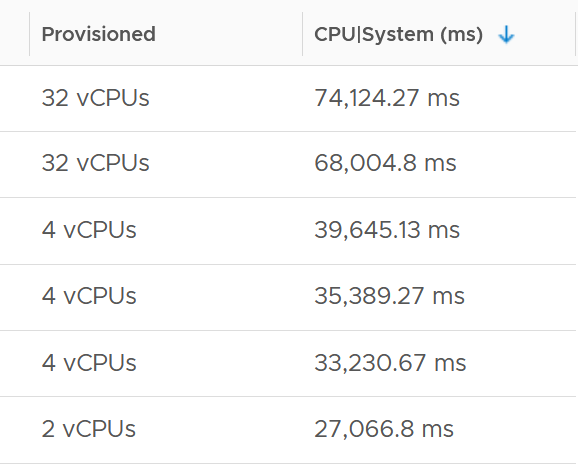Screen dimensions: 578x468
Task: Click divider between Provisioned and CPU|System headers
Action: pyautogui.click(x=303, y=34)
